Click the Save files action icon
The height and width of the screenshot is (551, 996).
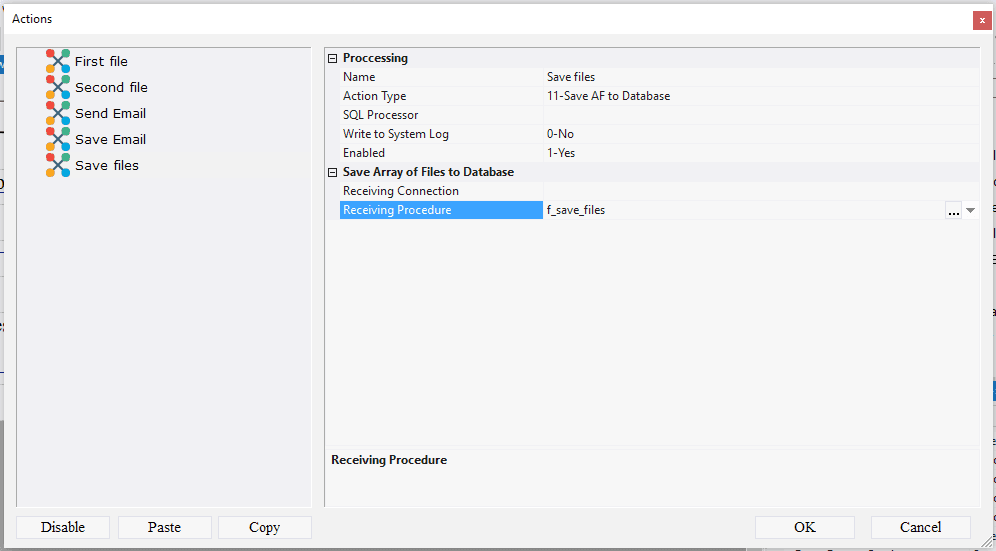tap(58, 165)
